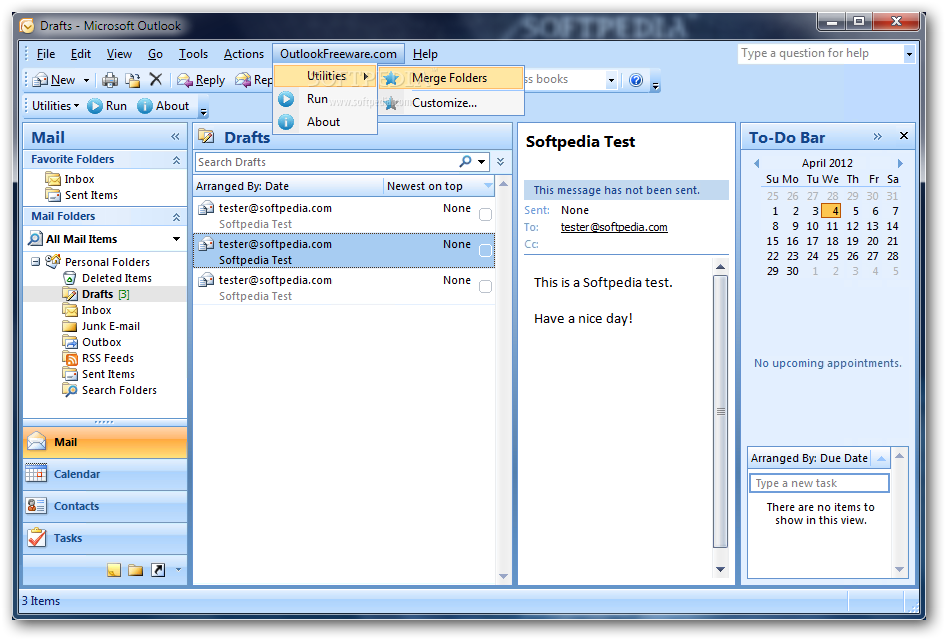Image resolution: width=946 pixels, height=640 pixels.
Task: Open the Go menu
Action: coord(155,54)
